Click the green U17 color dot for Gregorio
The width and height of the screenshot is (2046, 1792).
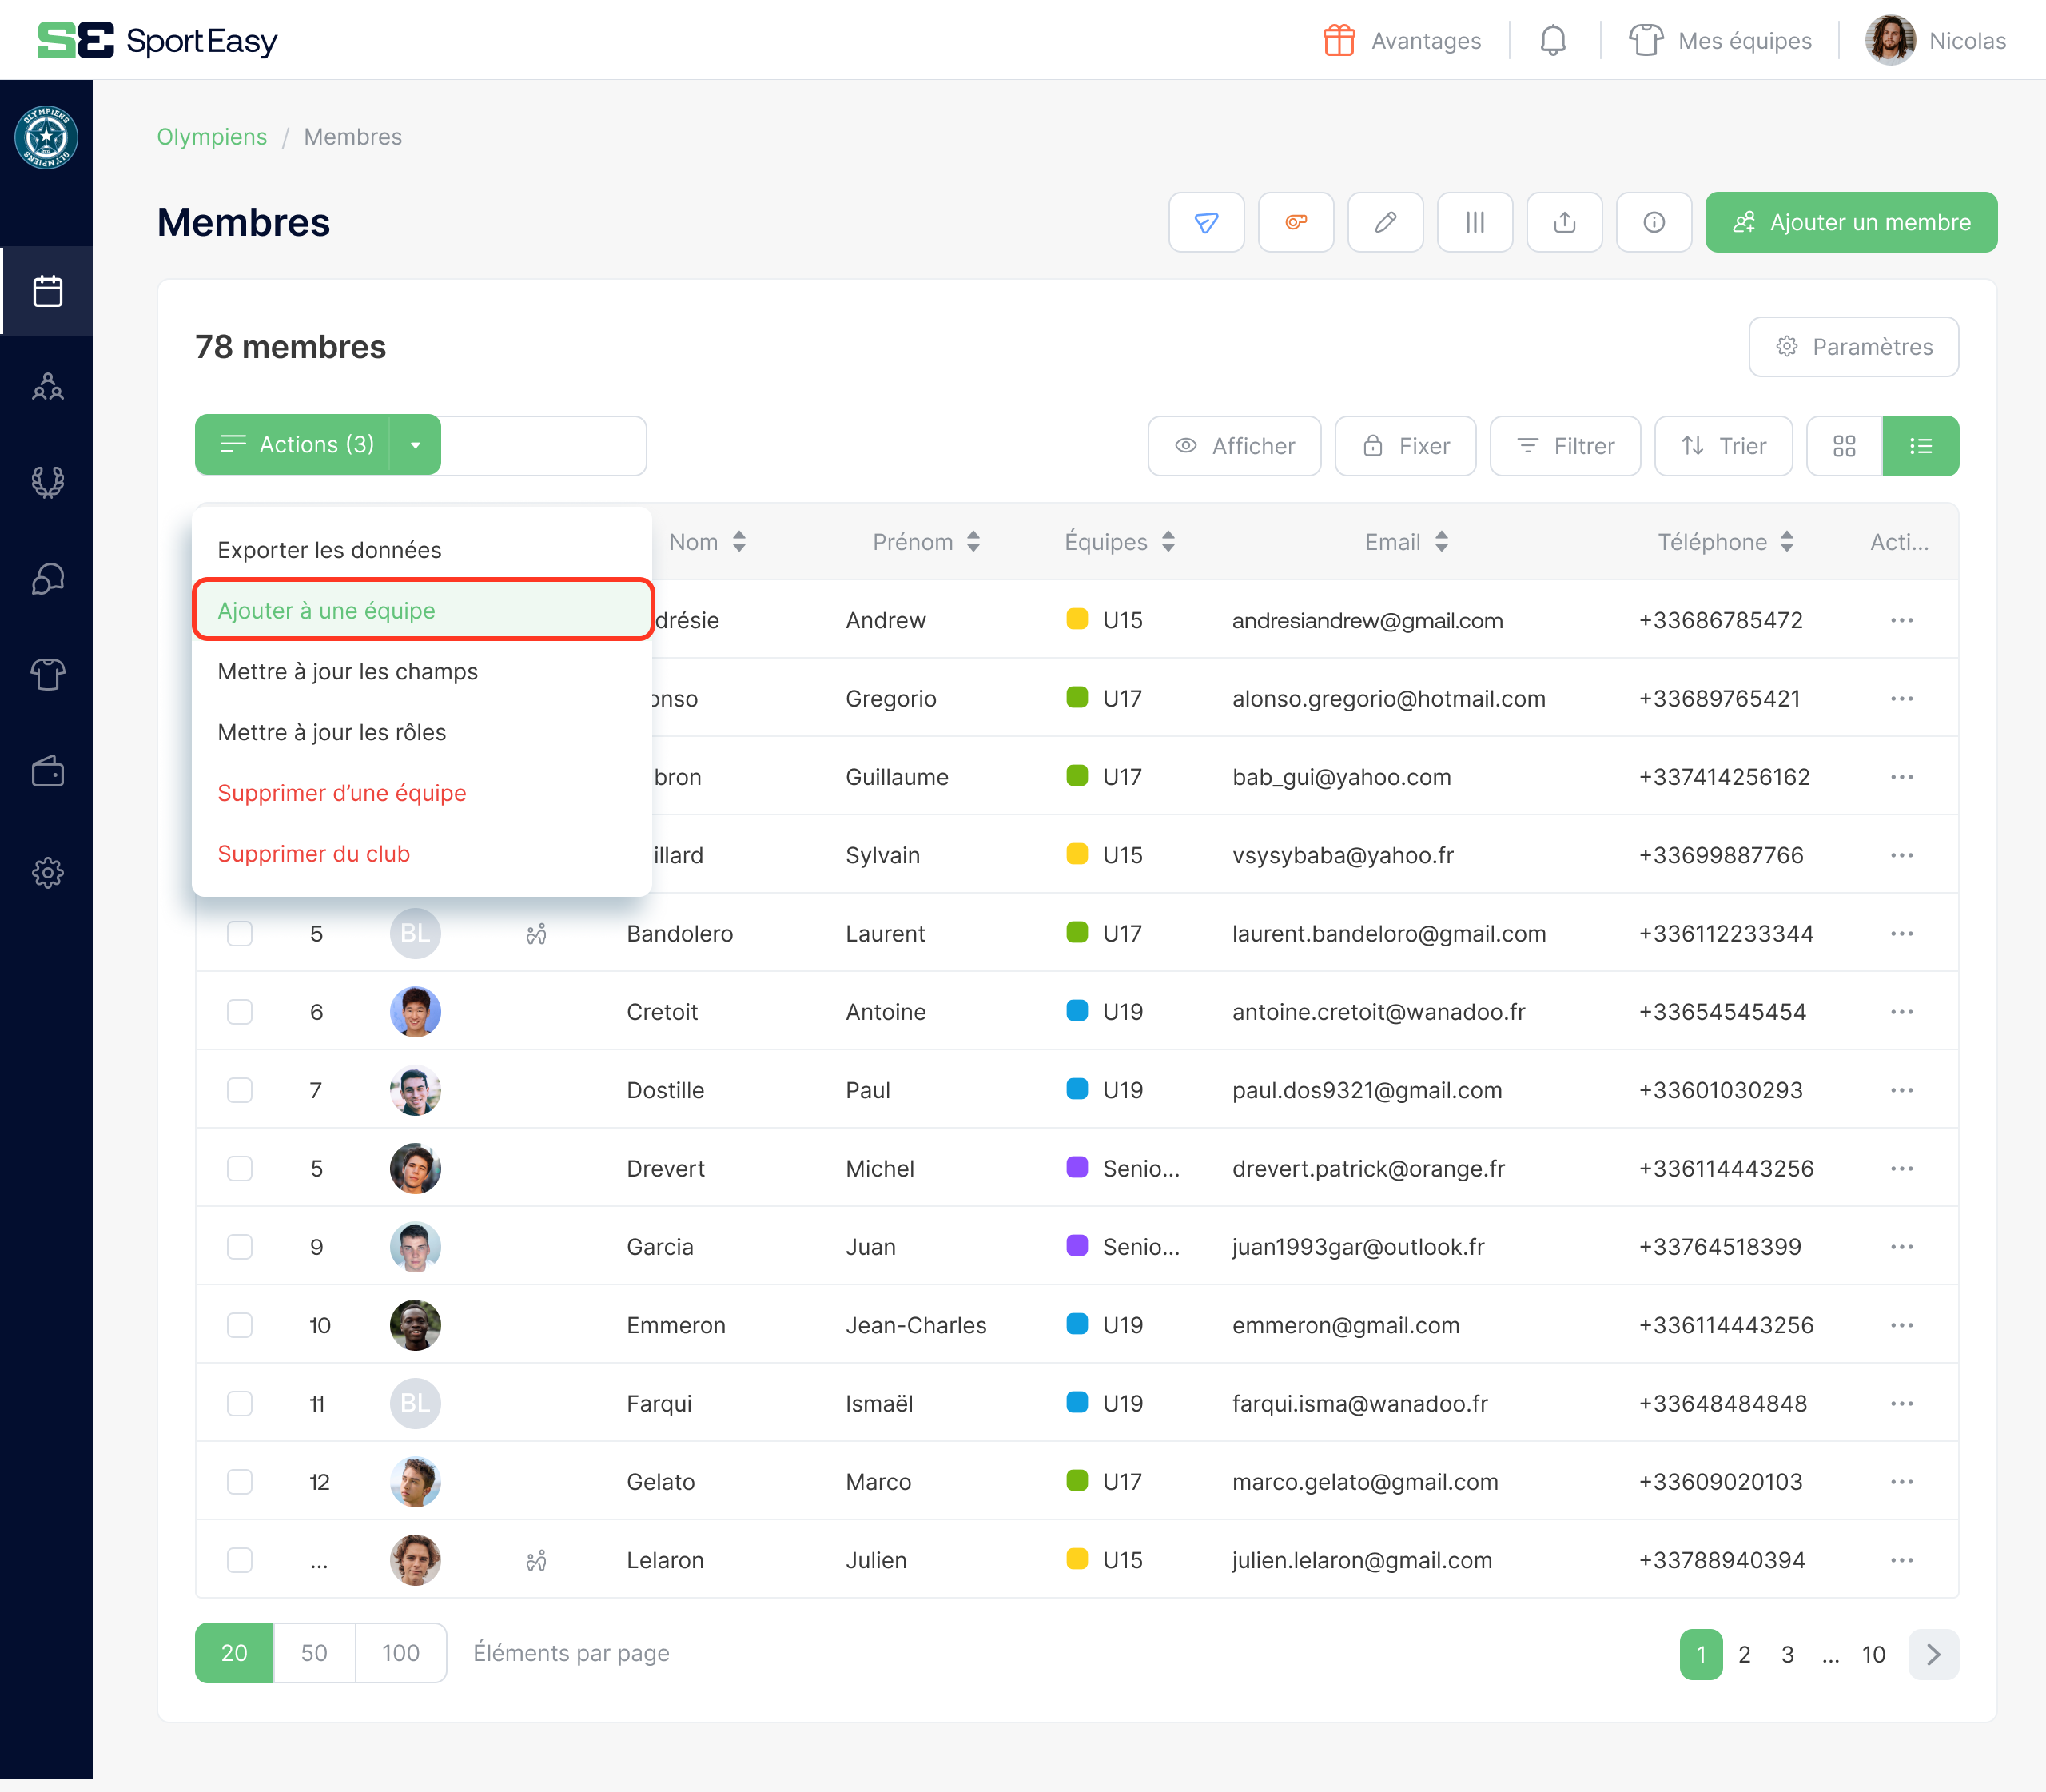tap(1076, 698)
